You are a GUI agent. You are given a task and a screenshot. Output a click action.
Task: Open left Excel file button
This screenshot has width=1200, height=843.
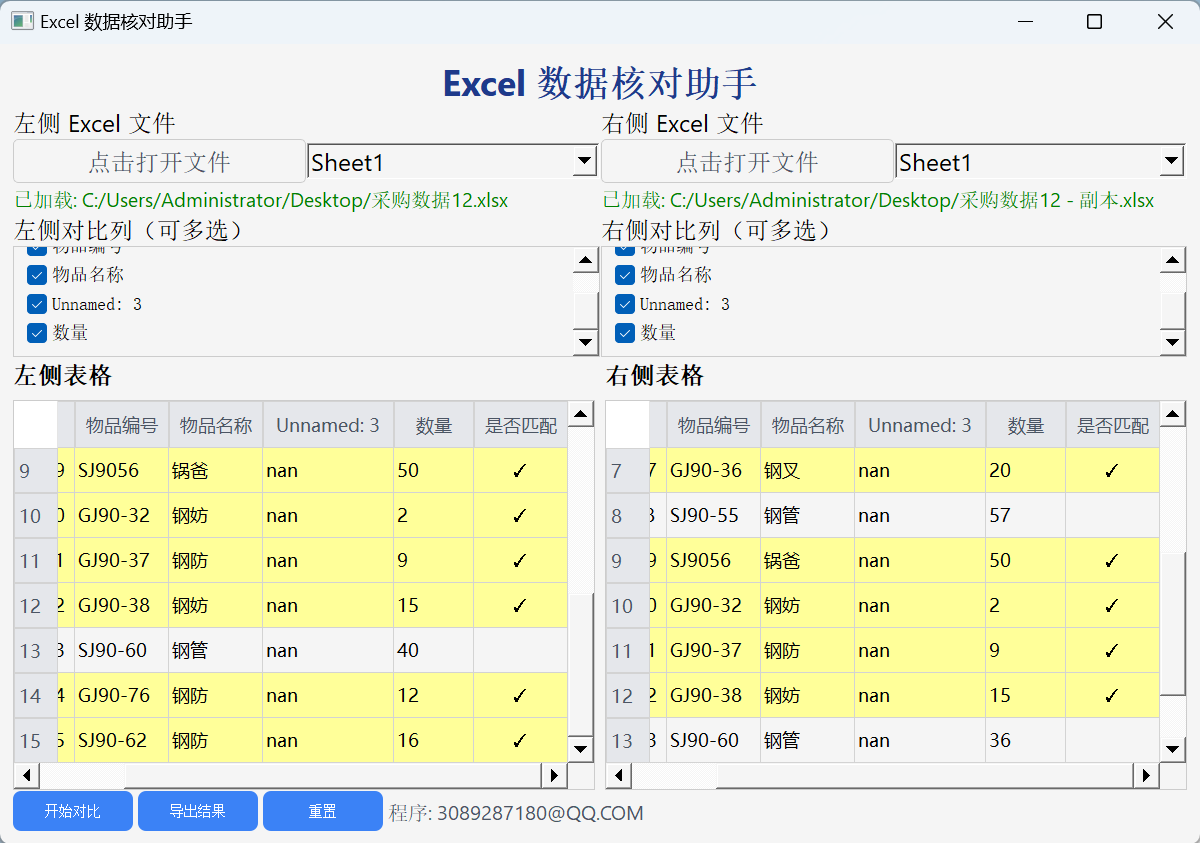159,161
